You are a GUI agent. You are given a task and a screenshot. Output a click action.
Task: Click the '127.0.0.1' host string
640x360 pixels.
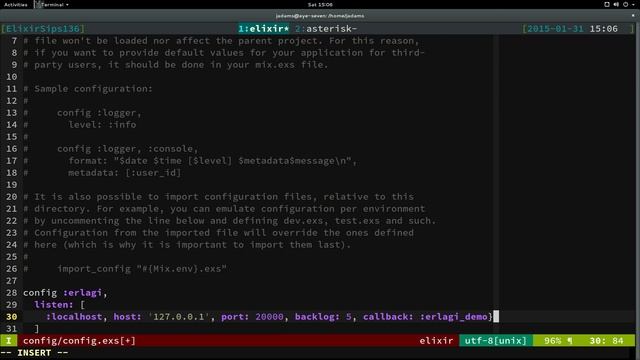178,317
